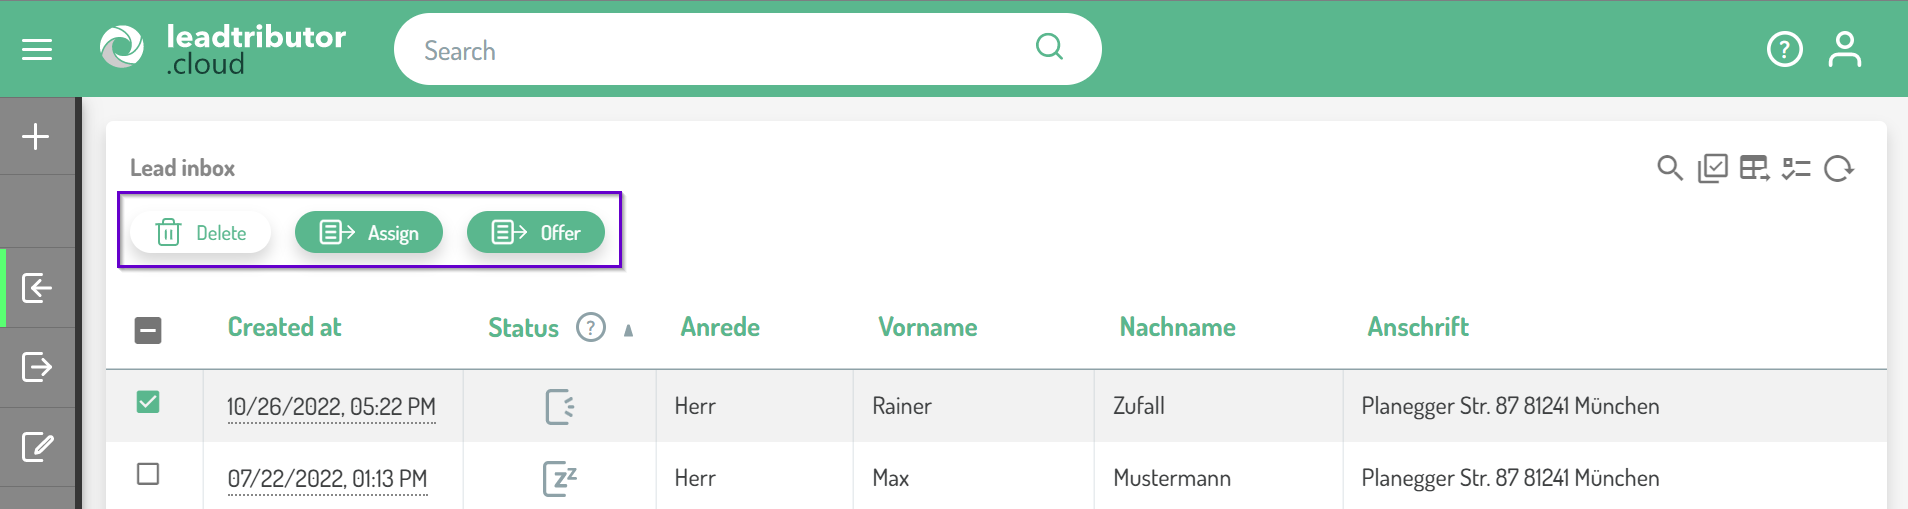This screenshot has width=1908, height=509.
Task: Uncheck the Rainer Zufall row checkbox
Action: coord(148,402)
